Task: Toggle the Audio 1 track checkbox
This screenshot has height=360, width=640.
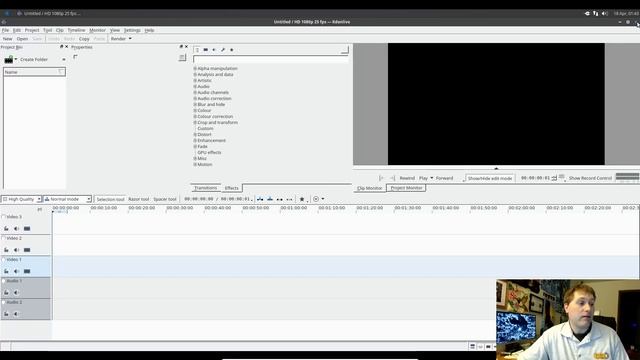Action: coord(4,281)
